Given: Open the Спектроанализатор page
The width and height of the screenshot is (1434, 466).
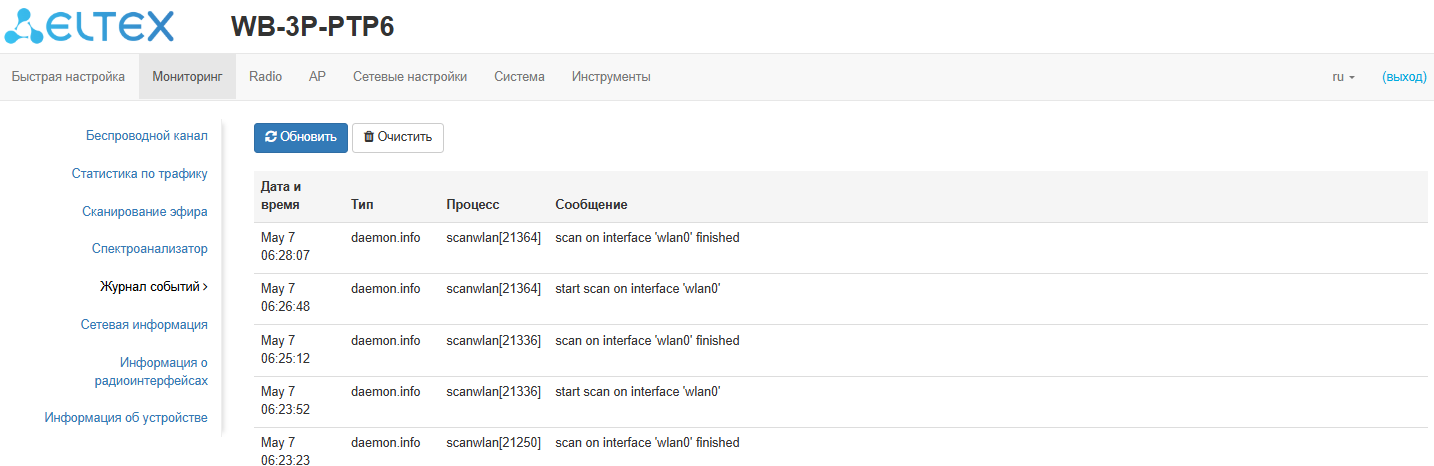Looking at the screenshot, I should 149,249.
